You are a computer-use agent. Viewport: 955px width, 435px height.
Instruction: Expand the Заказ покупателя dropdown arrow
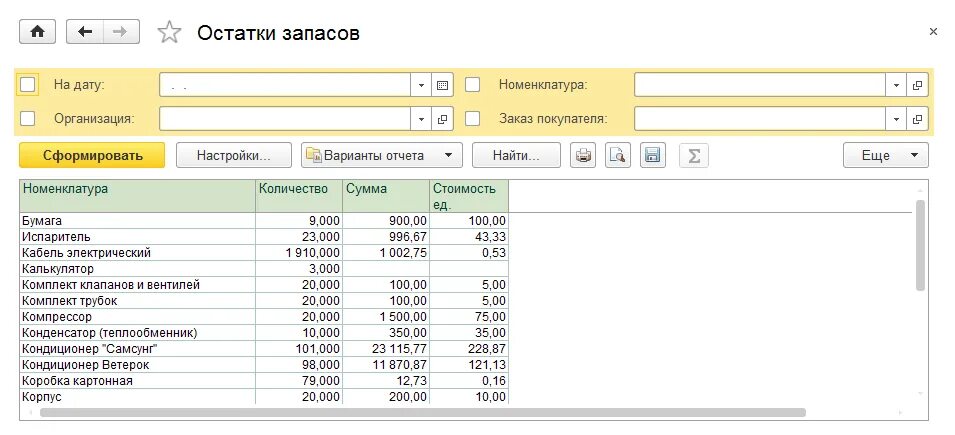(x=896, y=119)
